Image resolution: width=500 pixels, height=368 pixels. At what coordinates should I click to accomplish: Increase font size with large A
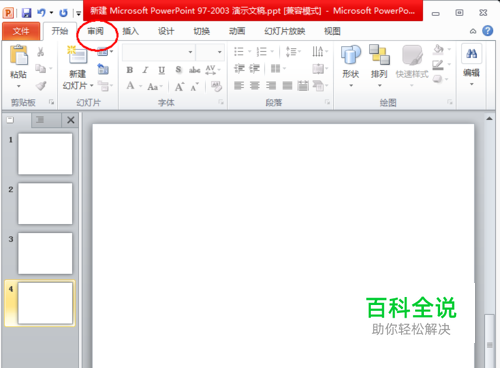pos(179,87)
